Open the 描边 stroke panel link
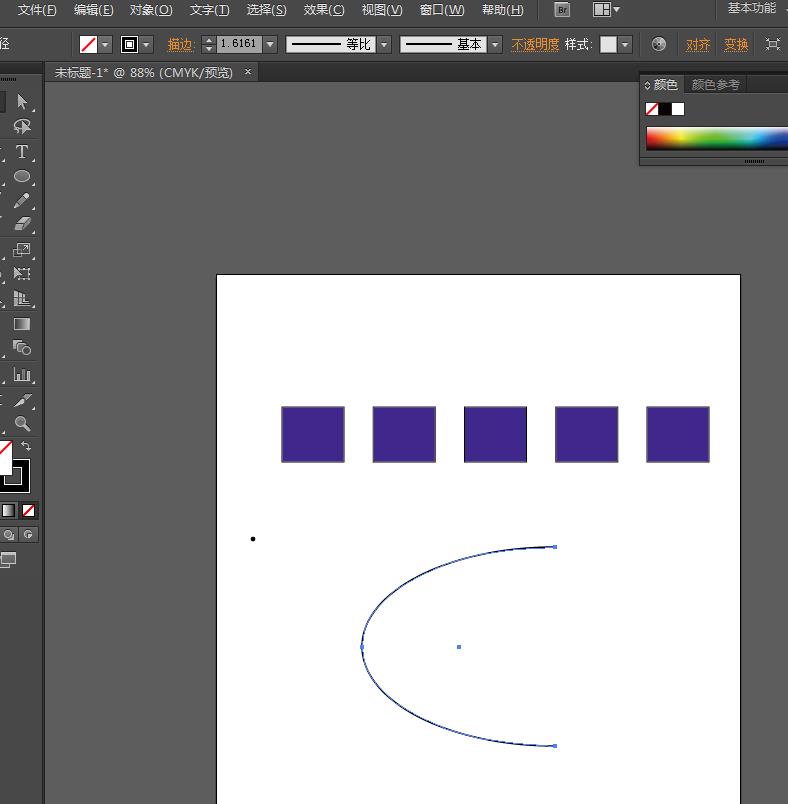The image size is (788, 804). 179,45
